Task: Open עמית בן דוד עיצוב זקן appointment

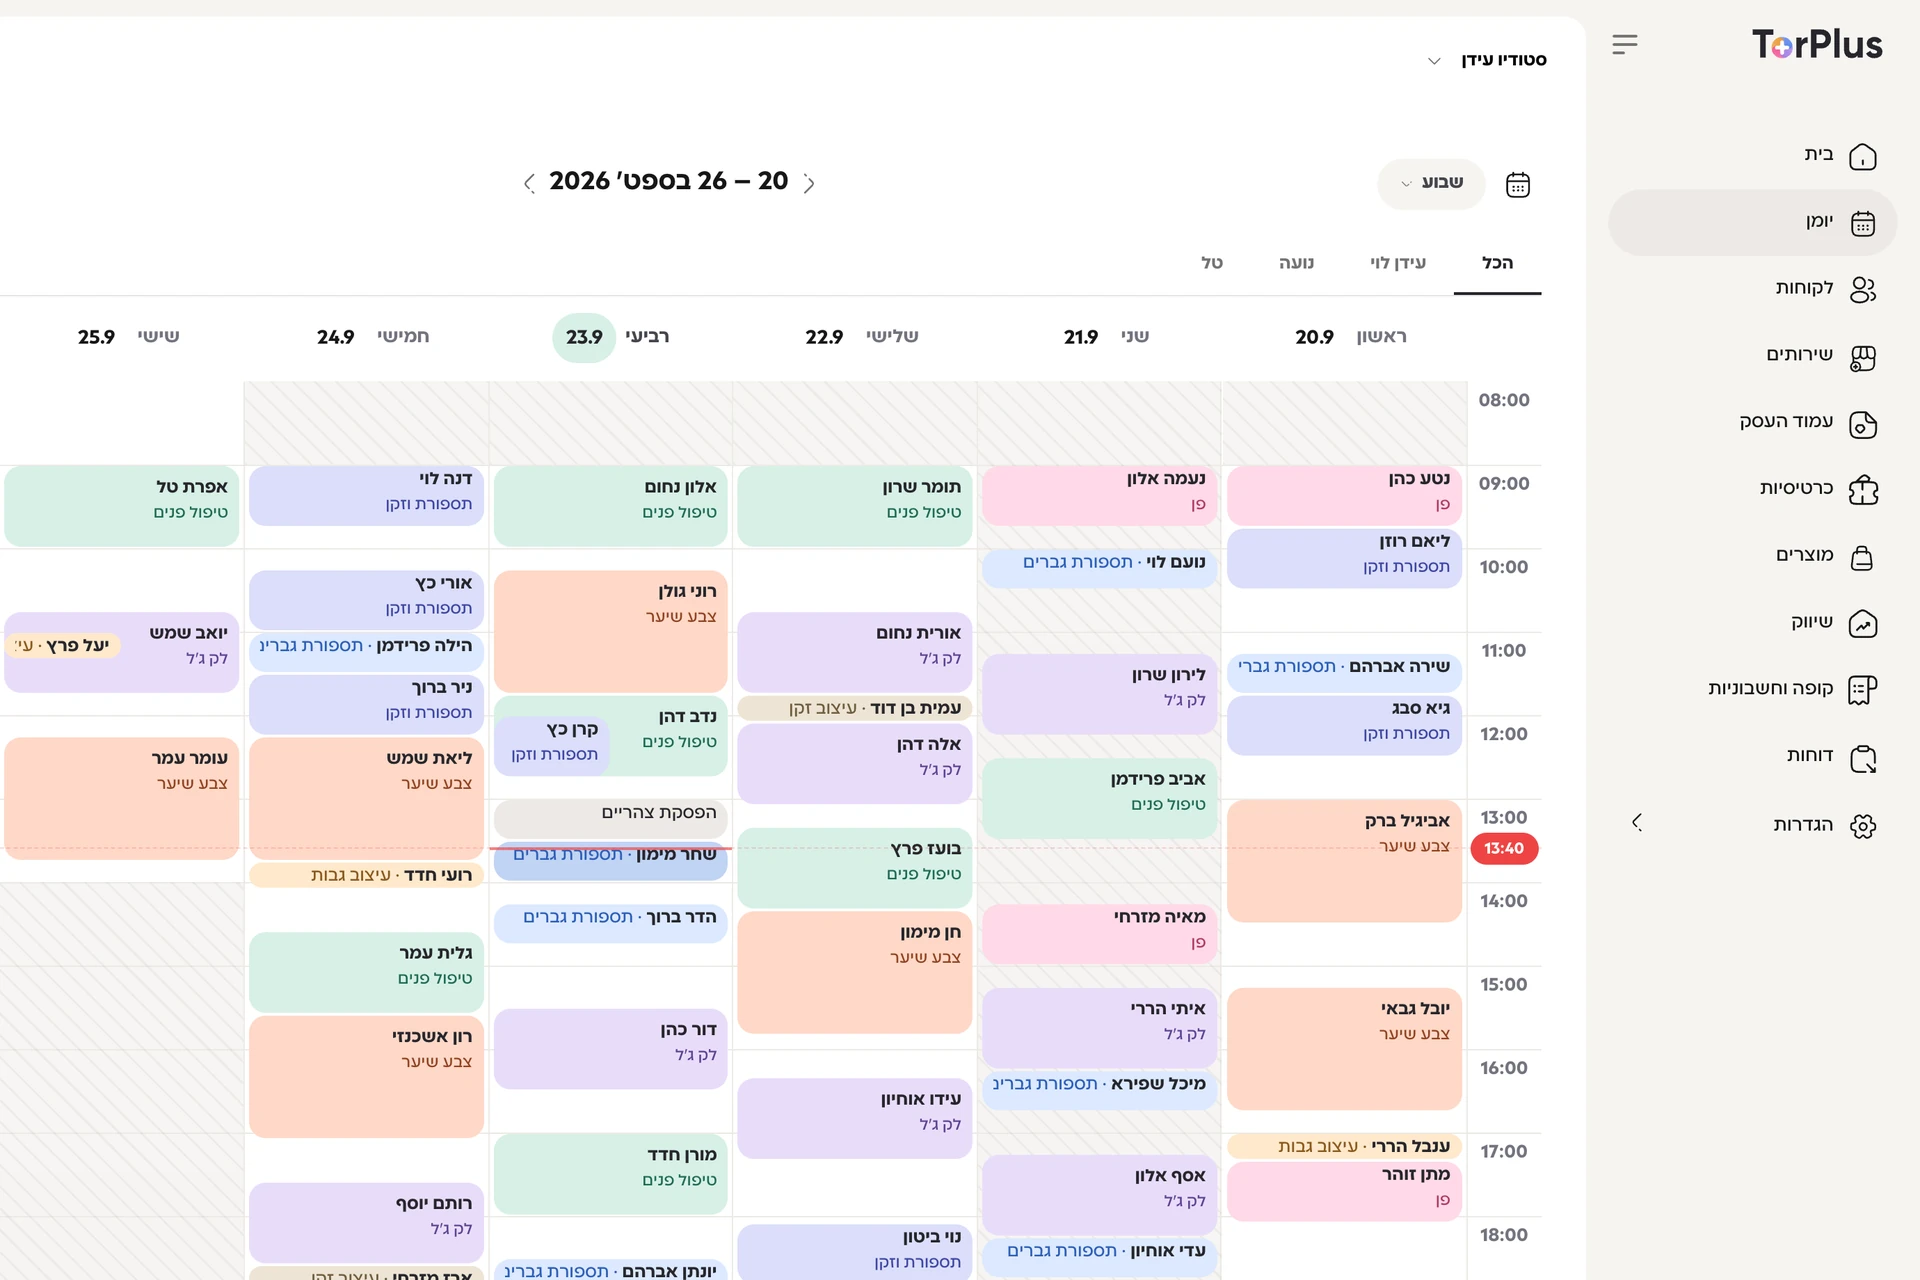Action: [x=855, y=708]
